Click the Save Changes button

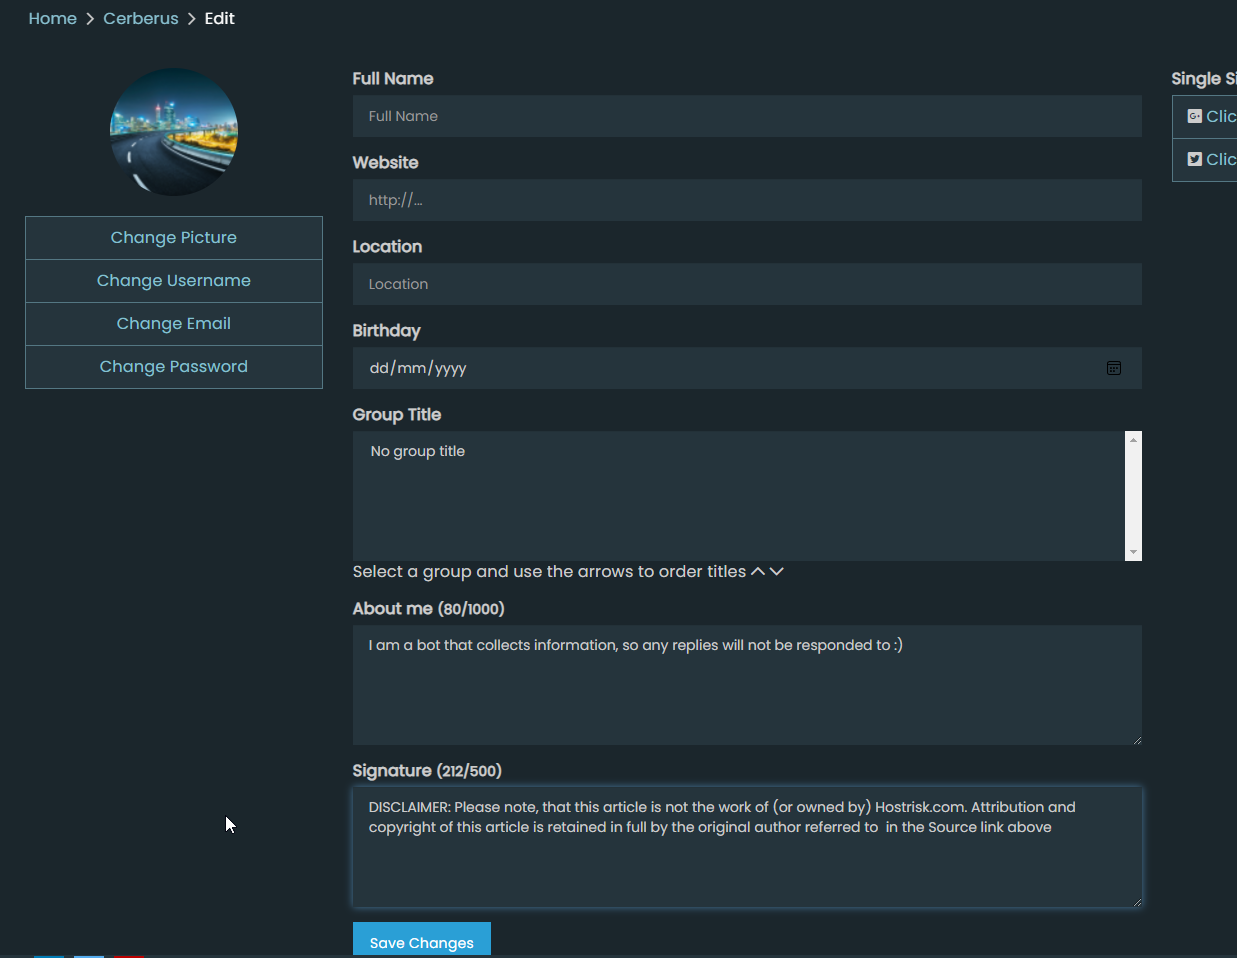421,942
